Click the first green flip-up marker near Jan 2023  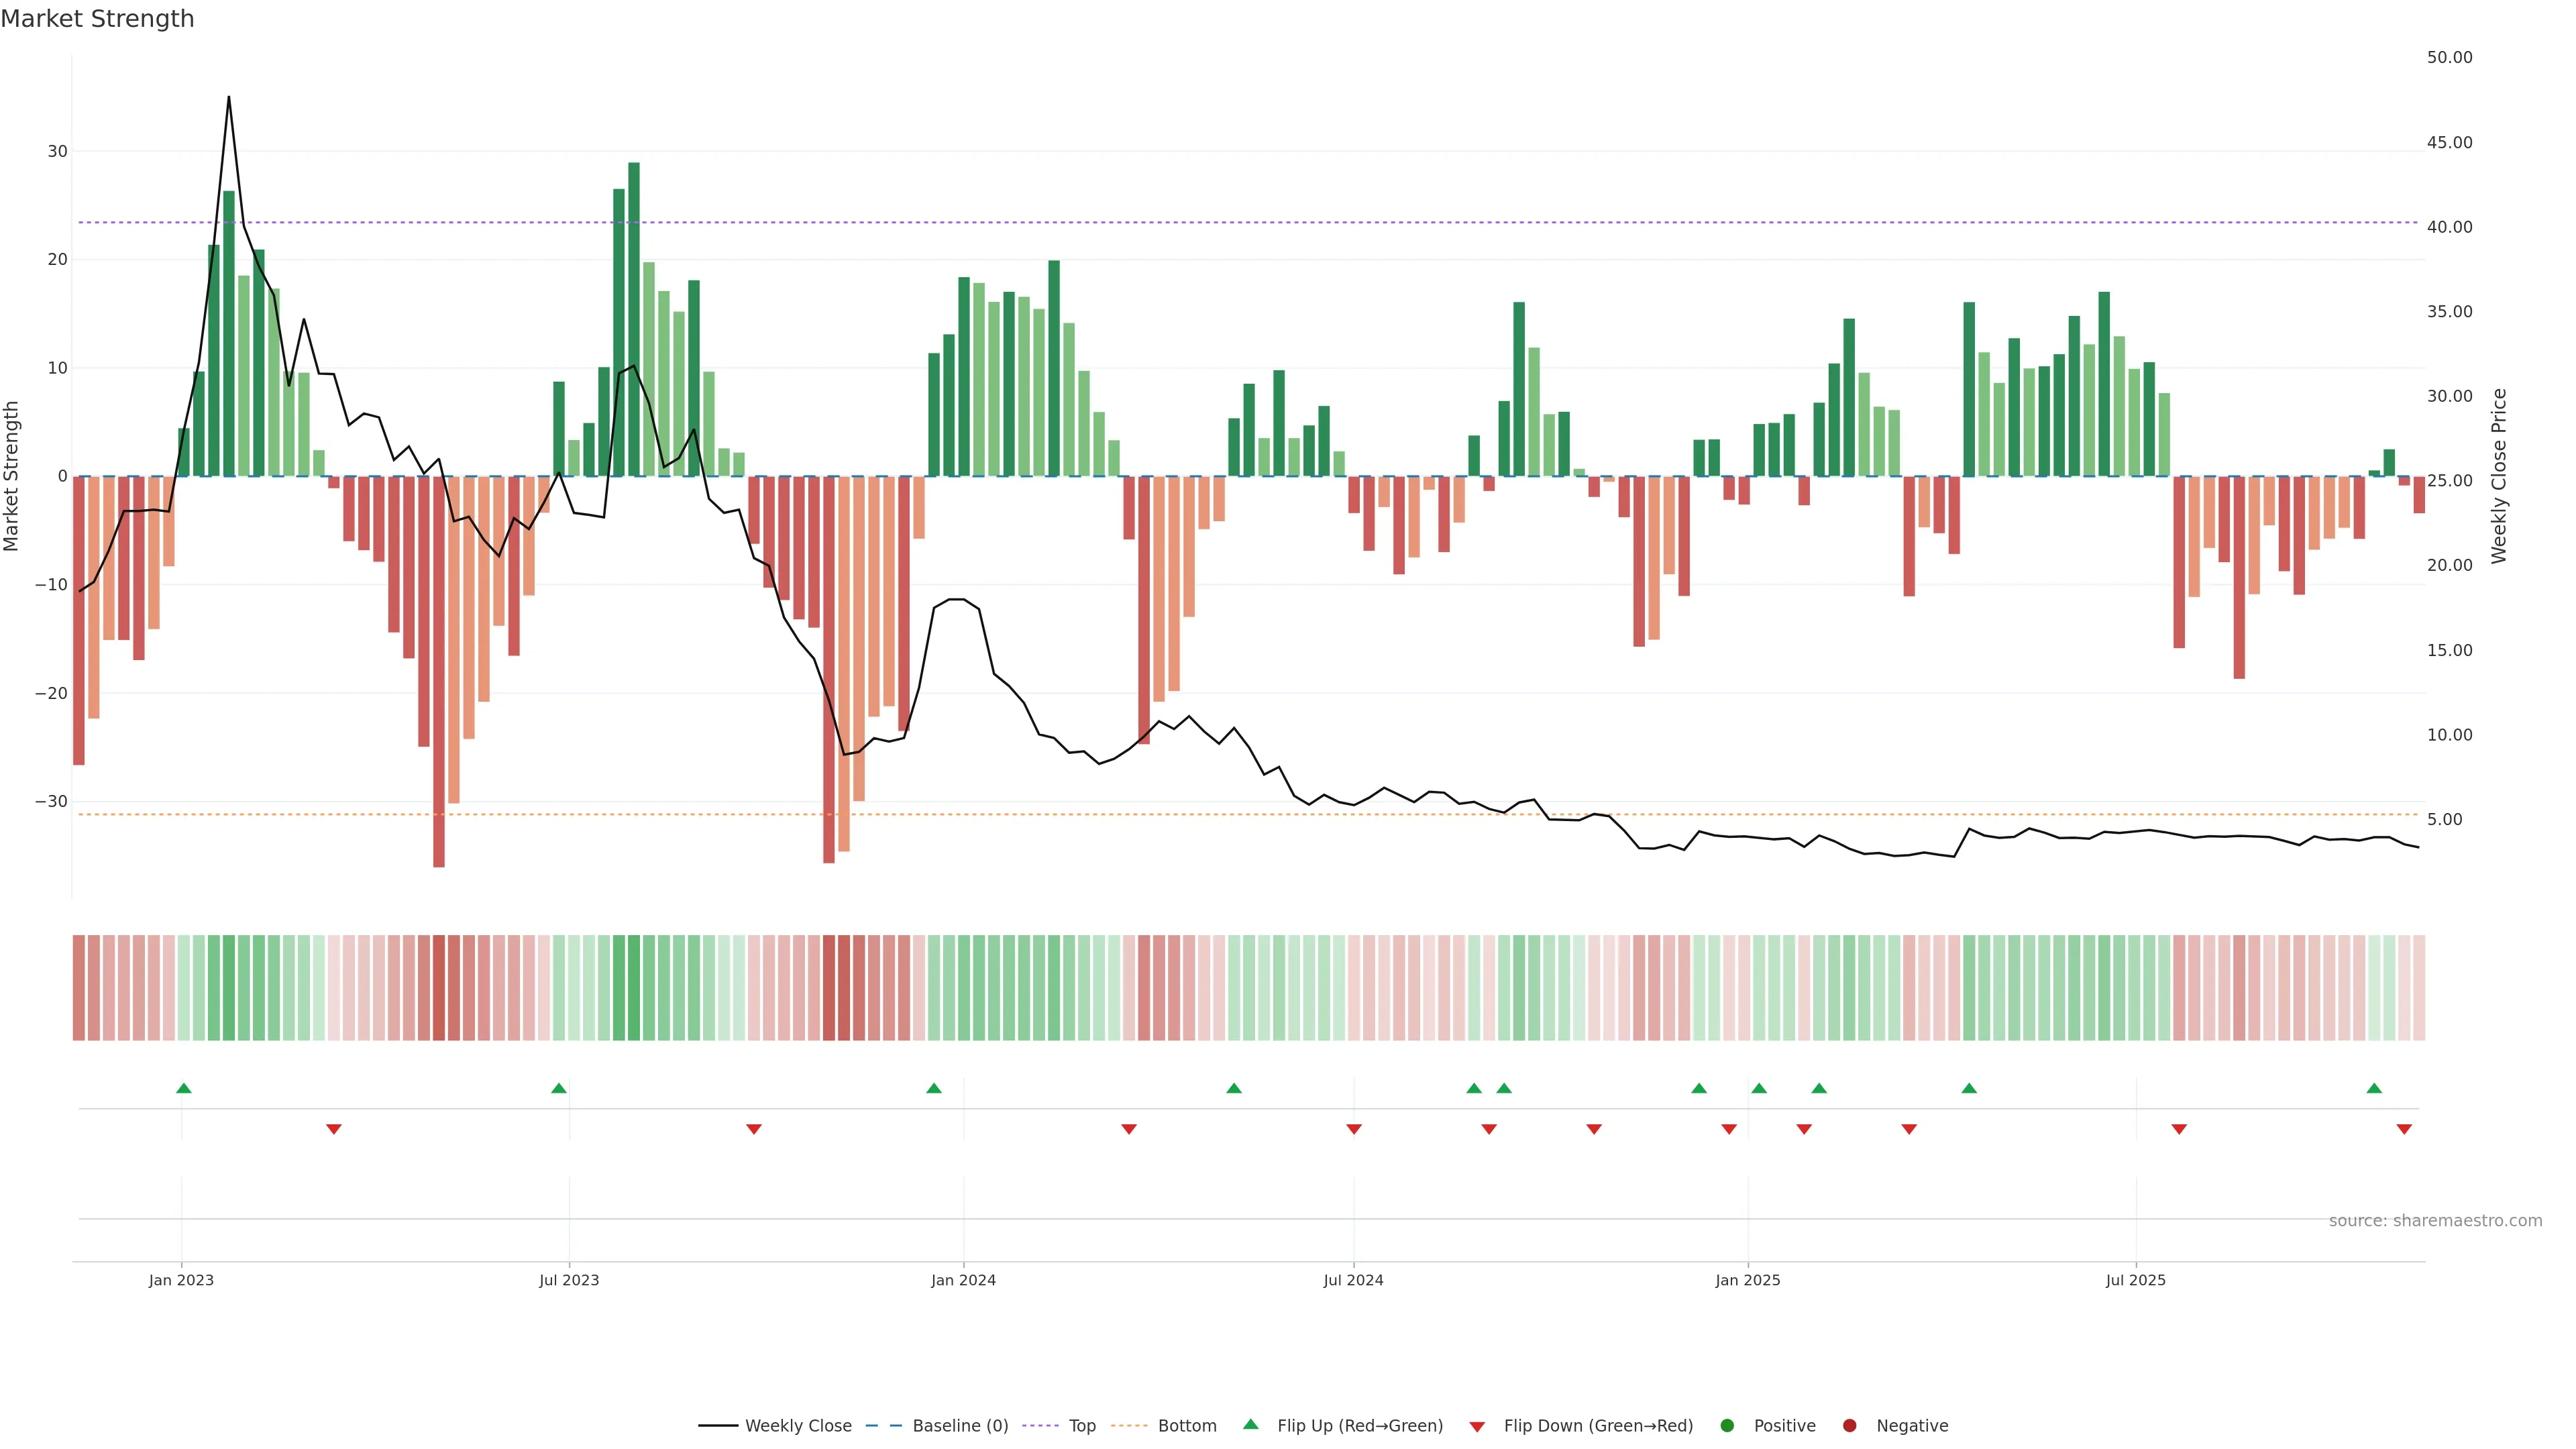point(184,1088)
